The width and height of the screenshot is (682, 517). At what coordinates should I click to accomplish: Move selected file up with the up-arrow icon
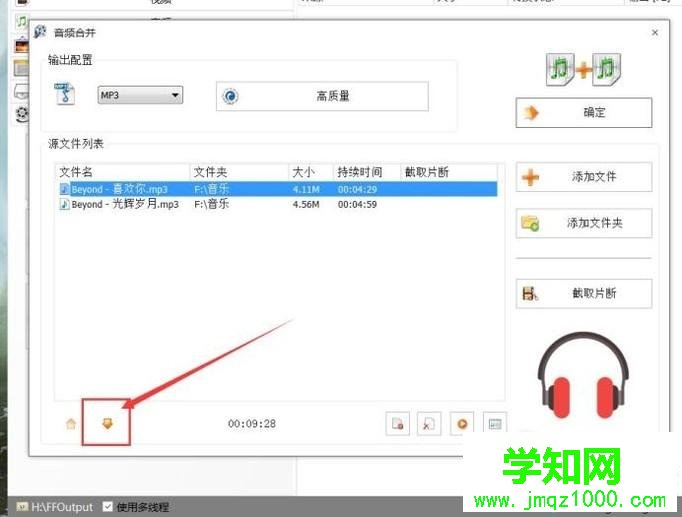71,423
